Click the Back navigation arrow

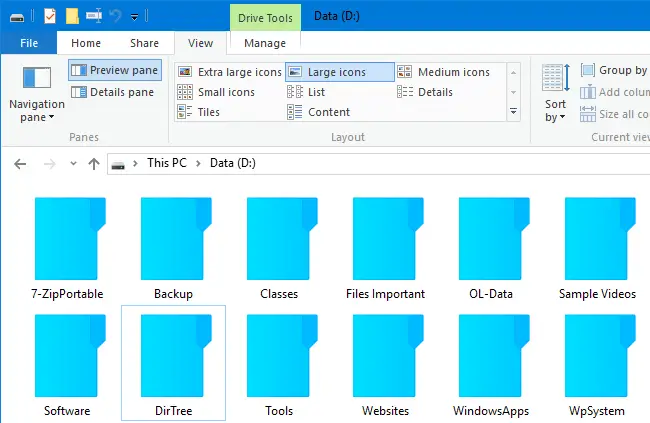(20, 163)
